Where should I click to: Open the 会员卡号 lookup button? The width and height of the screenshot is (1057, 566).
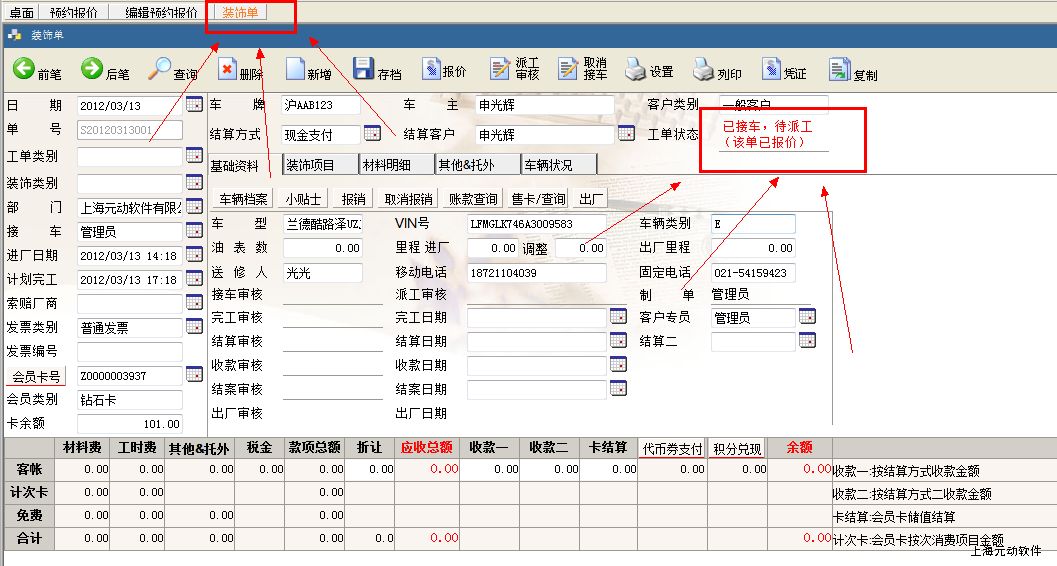pos(194,376)
